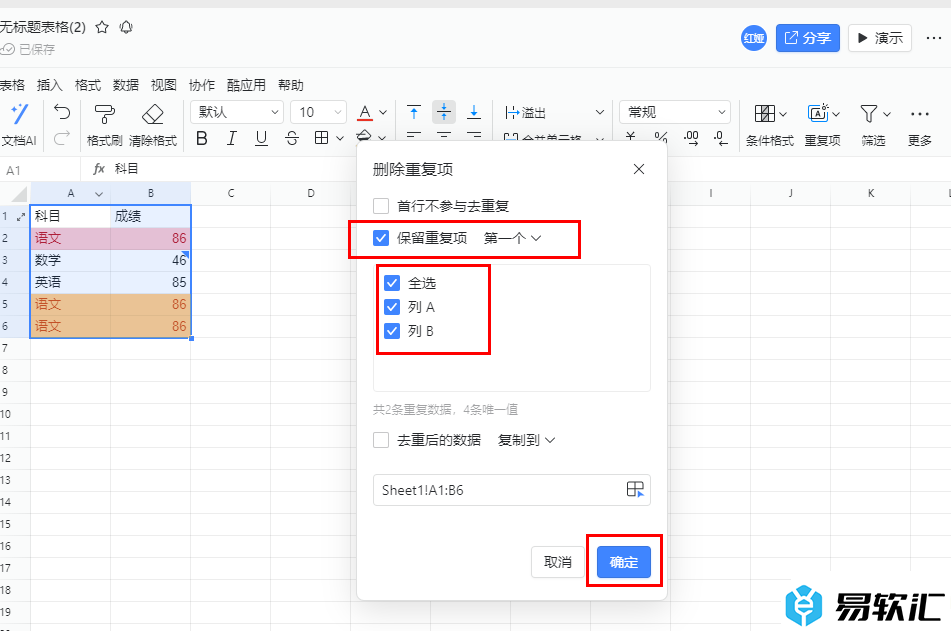
Task: Uncheck column A in the dialog
Action: 392,307
